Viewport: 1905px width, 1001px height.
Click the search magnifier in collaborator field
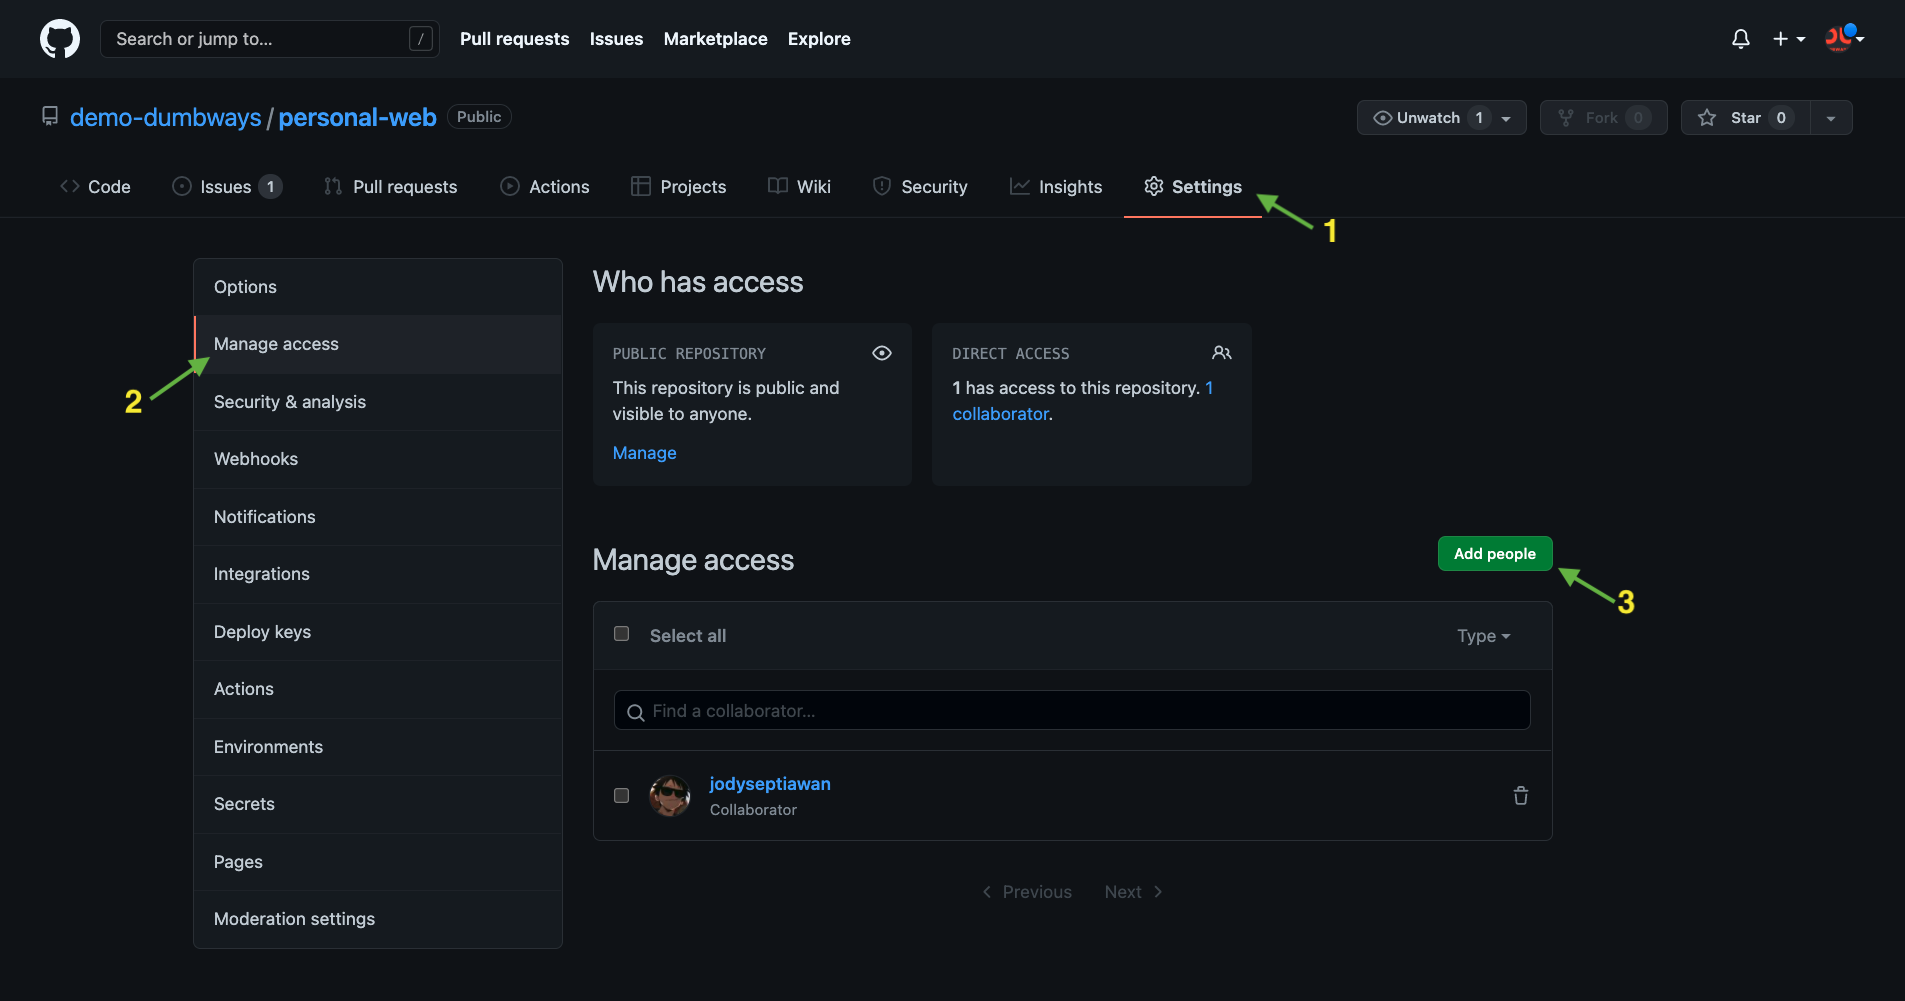(x=635, y=712)
